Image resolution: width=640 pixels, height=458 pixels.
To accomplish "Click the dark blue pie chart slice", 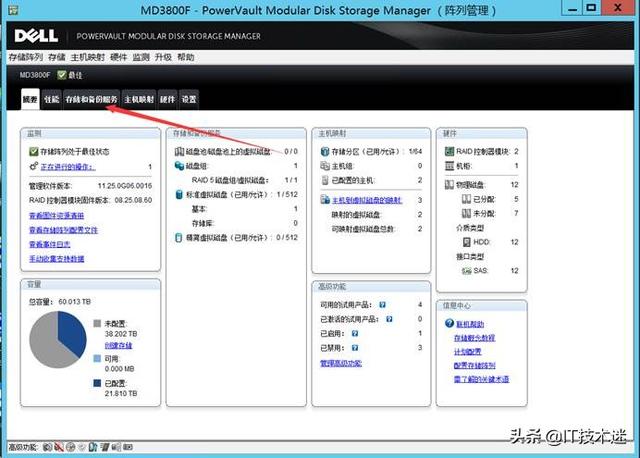I will 73,333.
